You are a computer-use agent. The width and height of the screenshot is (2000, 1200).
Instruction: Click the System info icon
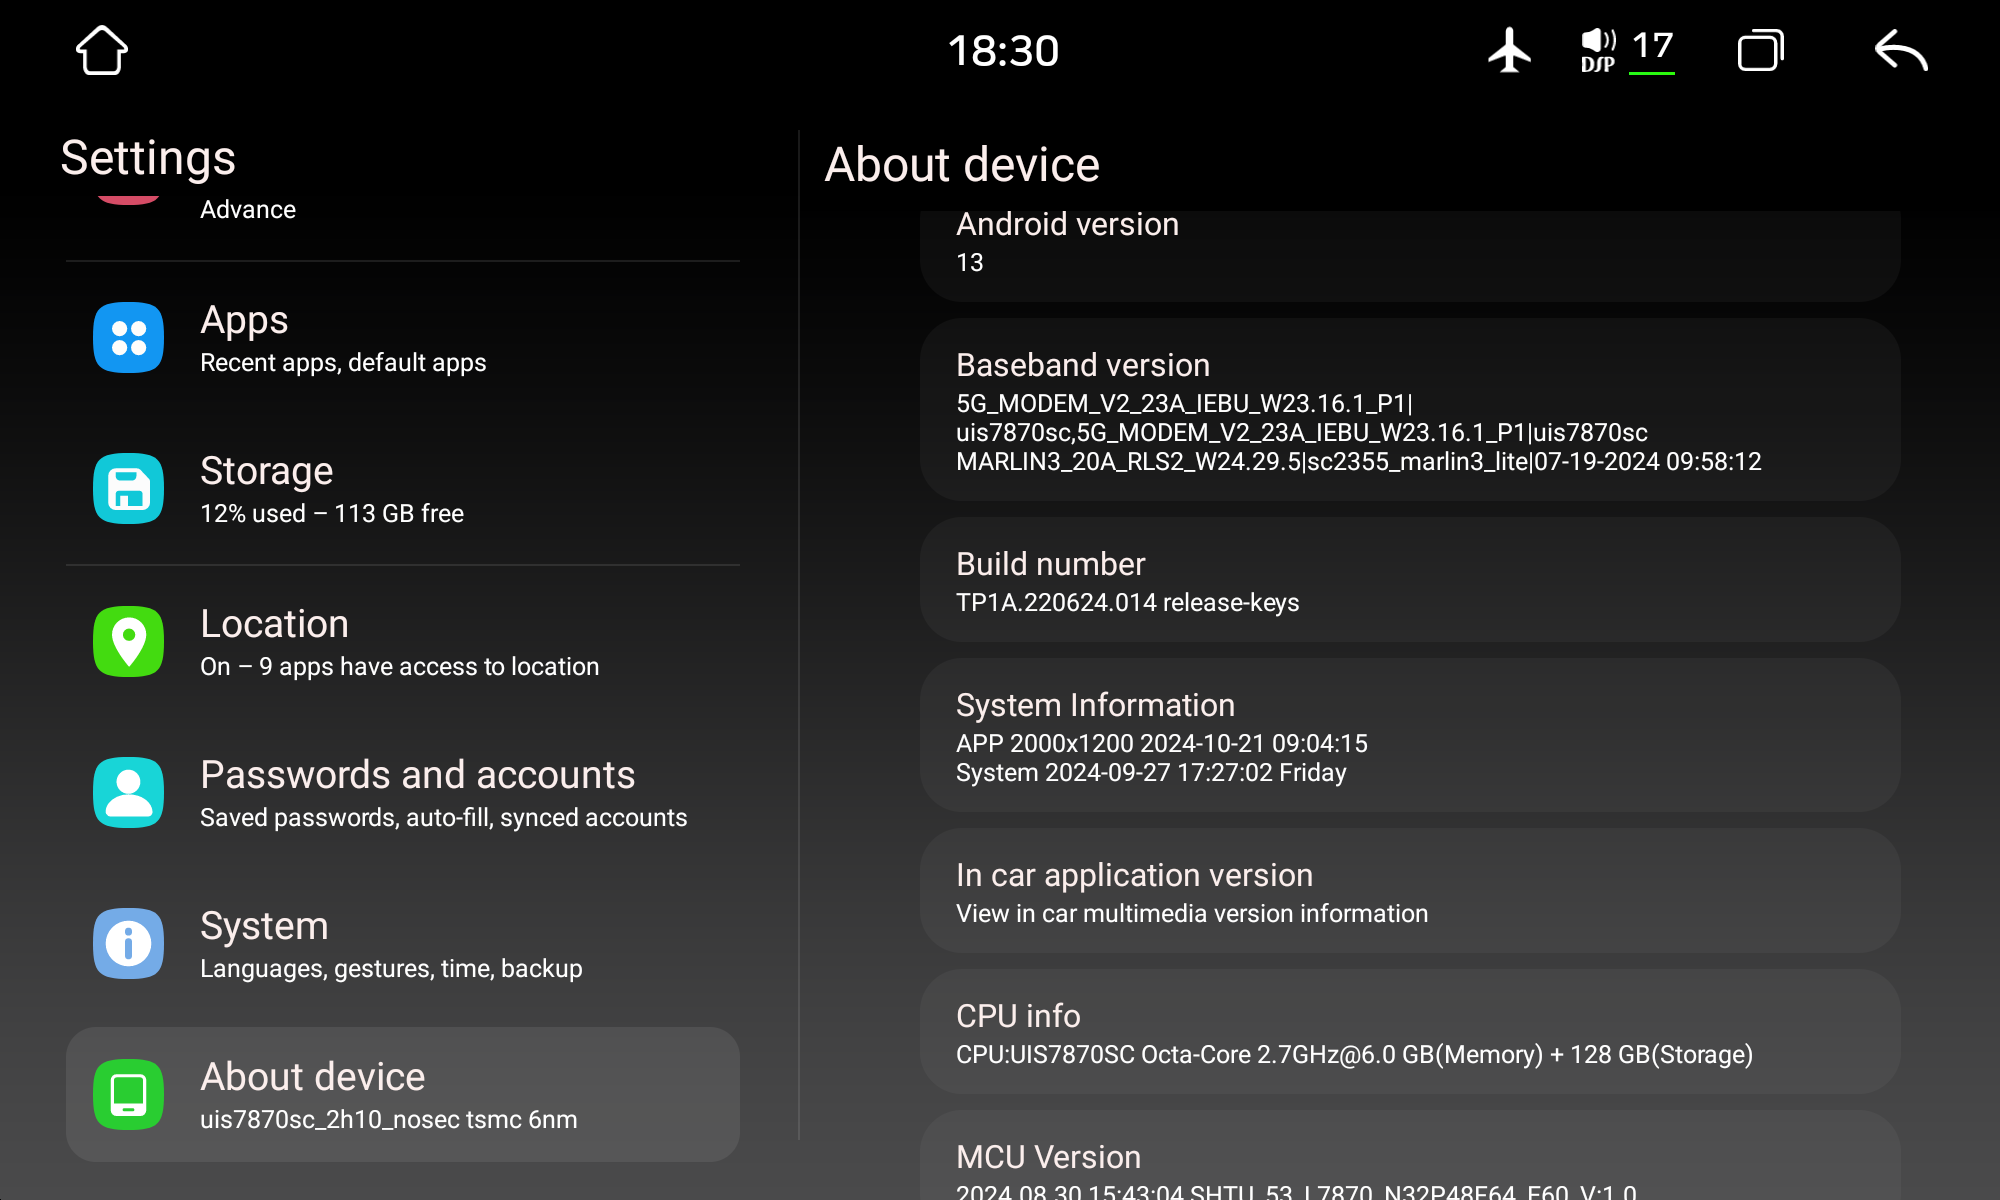tap(129, 943)
